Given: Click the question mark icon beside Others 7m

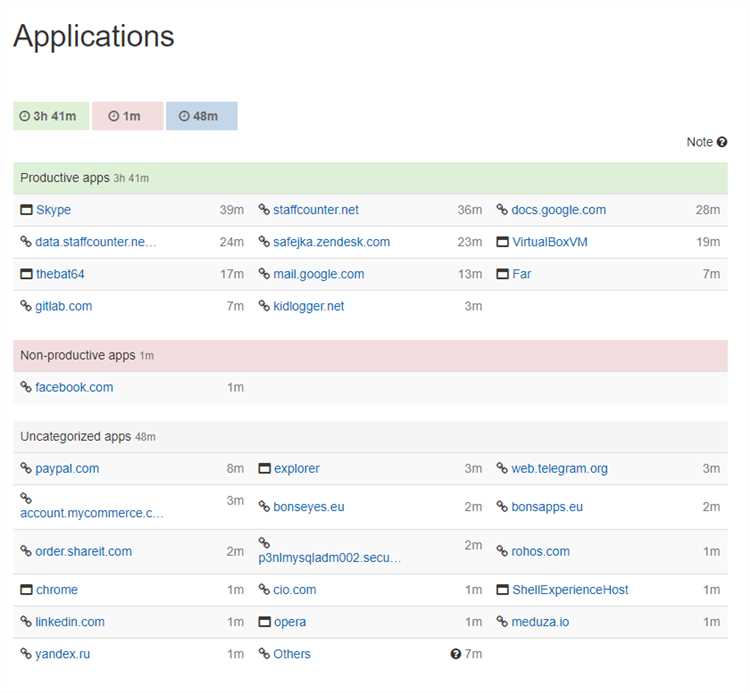Looking at the screenshot, I should pyautogui.click(x=455, y=654).
